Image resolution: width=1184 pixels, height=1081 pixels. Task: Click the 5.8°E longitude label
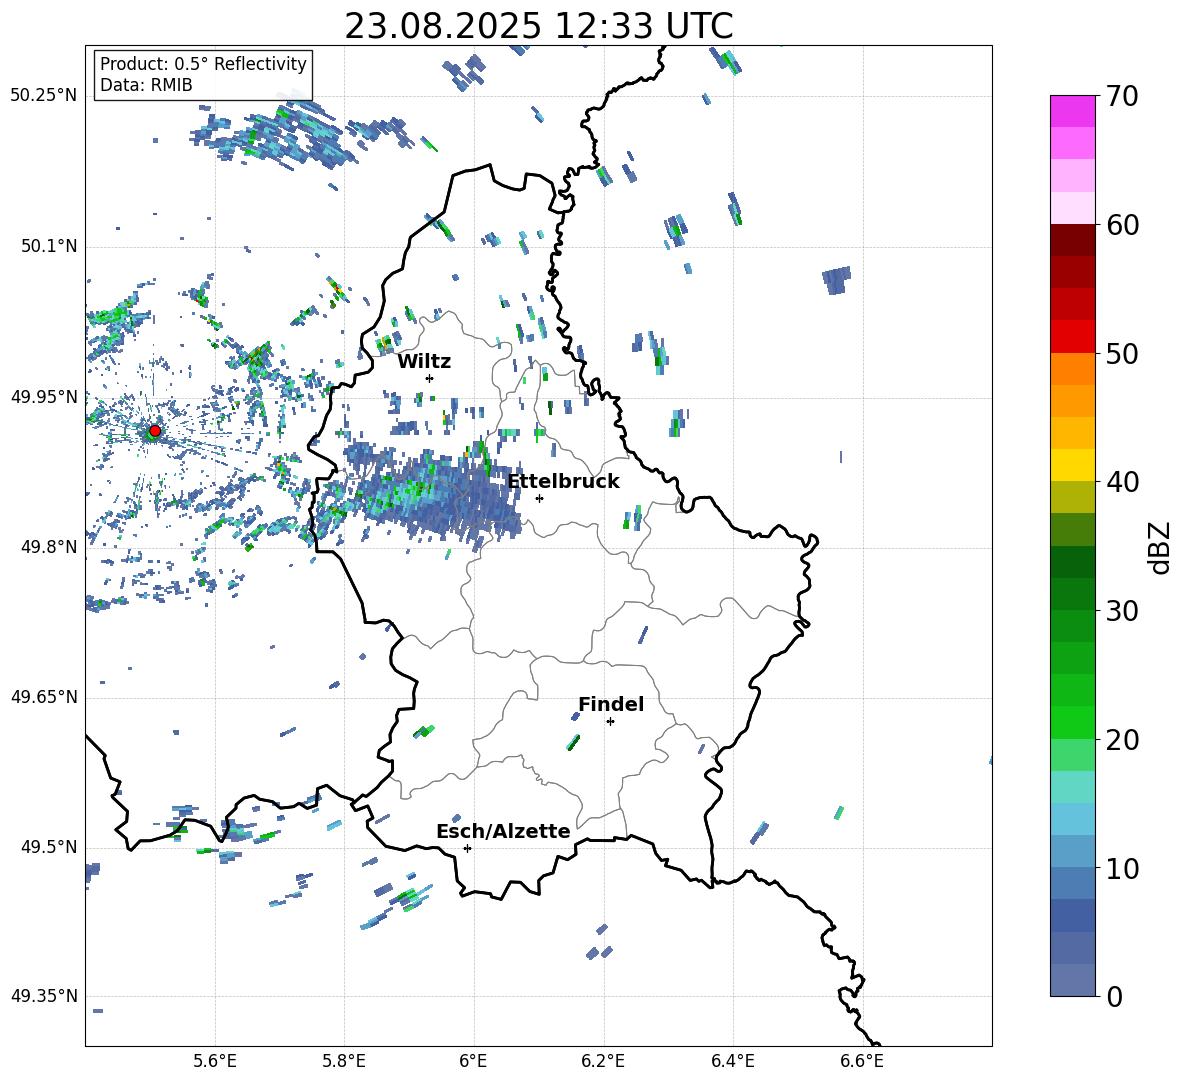pos(344,1061)
